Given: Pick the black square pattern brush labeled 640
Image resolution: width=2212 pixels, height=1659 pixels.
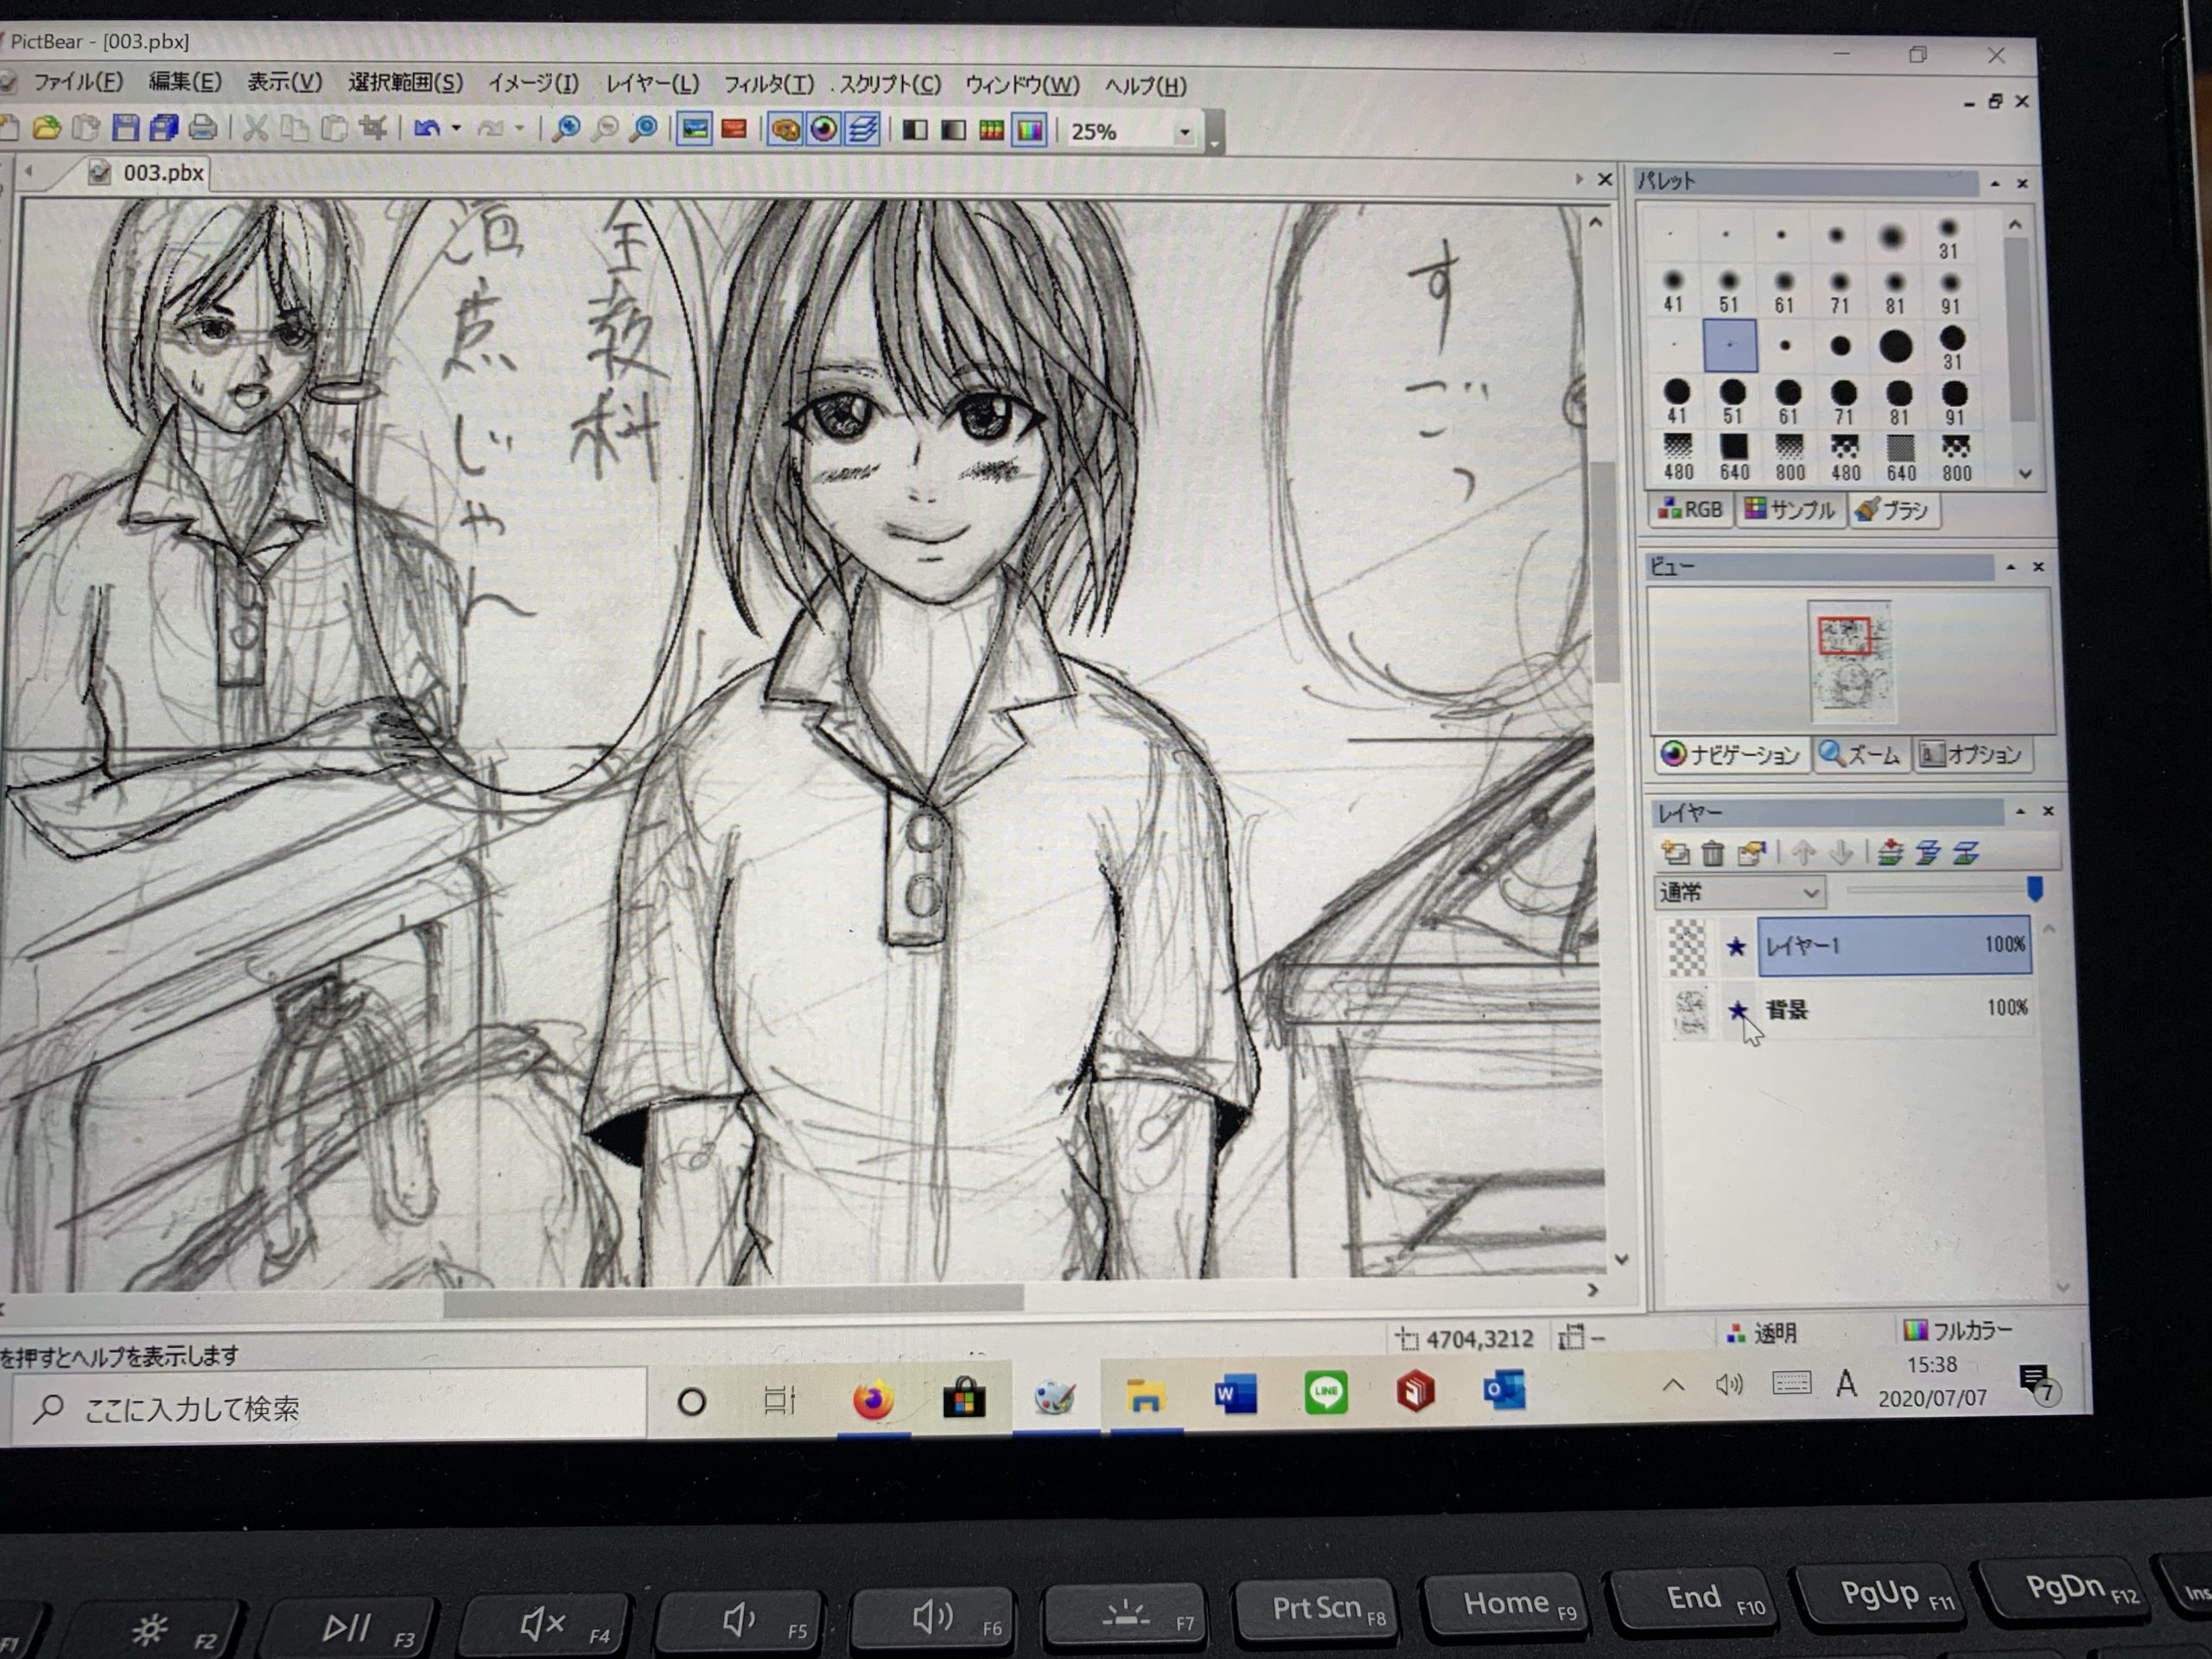Looking at the screenshot, I should [1734, 457].
